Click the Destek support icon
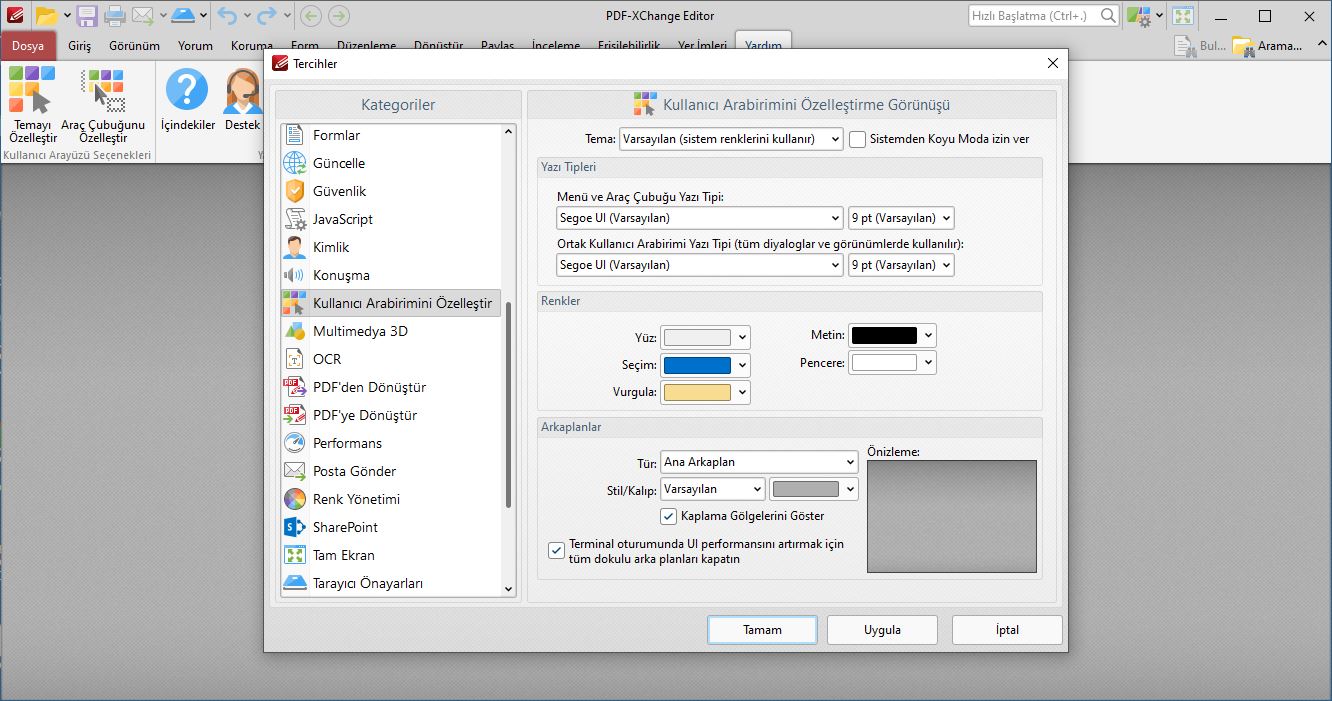Viewport: 1332px width, 701px height. [x=242, y=99]
